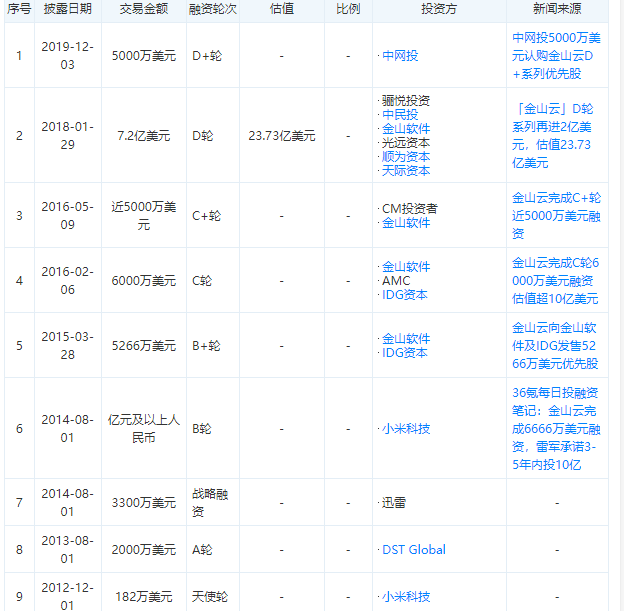Select amount cell 2000万美元
This screenshot has height=611, width=624.
tap(144, 550)
